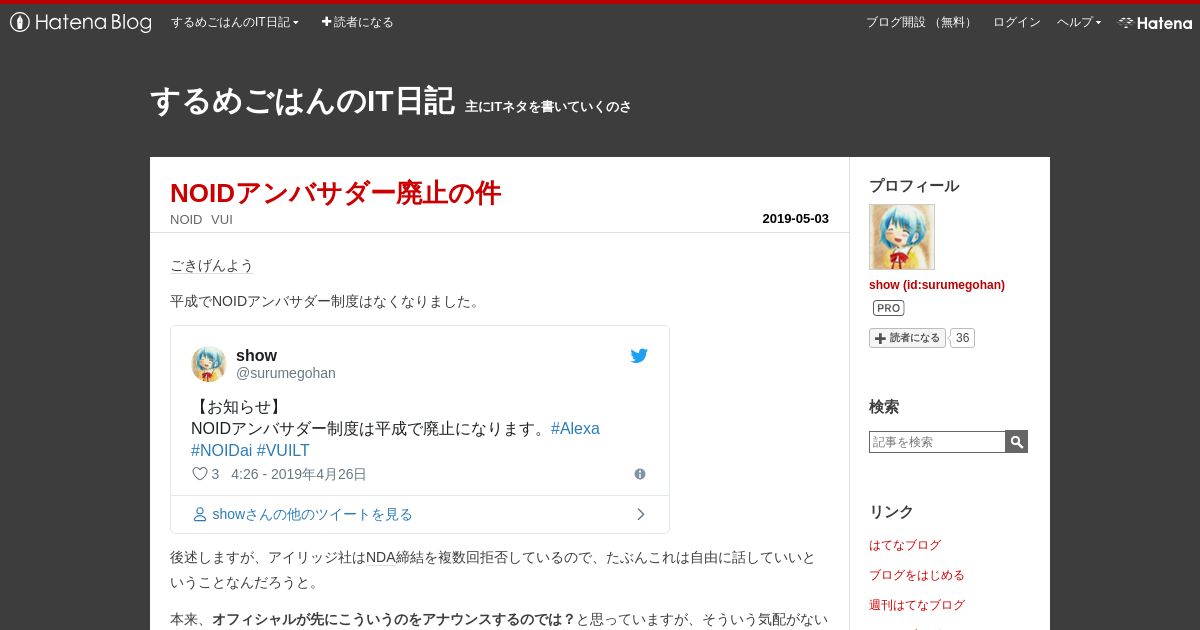
Task: Open the するめごはんのIT日記 dropdown menu
Action: point(235,22)
